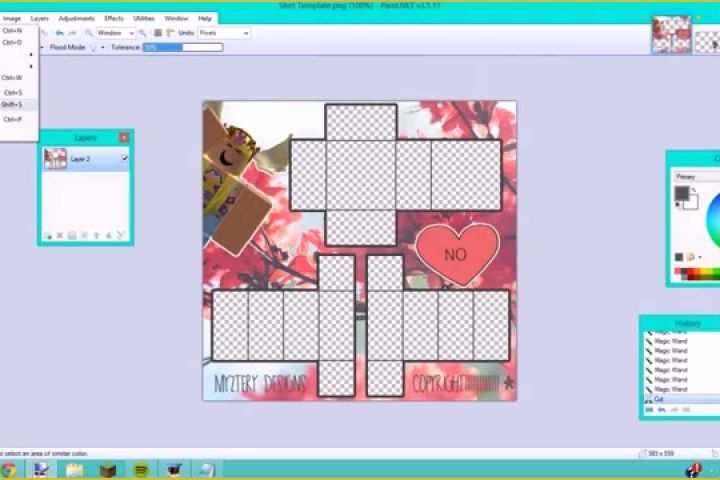Screen dimensions: 720x480
Task: Click the Redo arrow in the toolbar
Action: [72, 33]
